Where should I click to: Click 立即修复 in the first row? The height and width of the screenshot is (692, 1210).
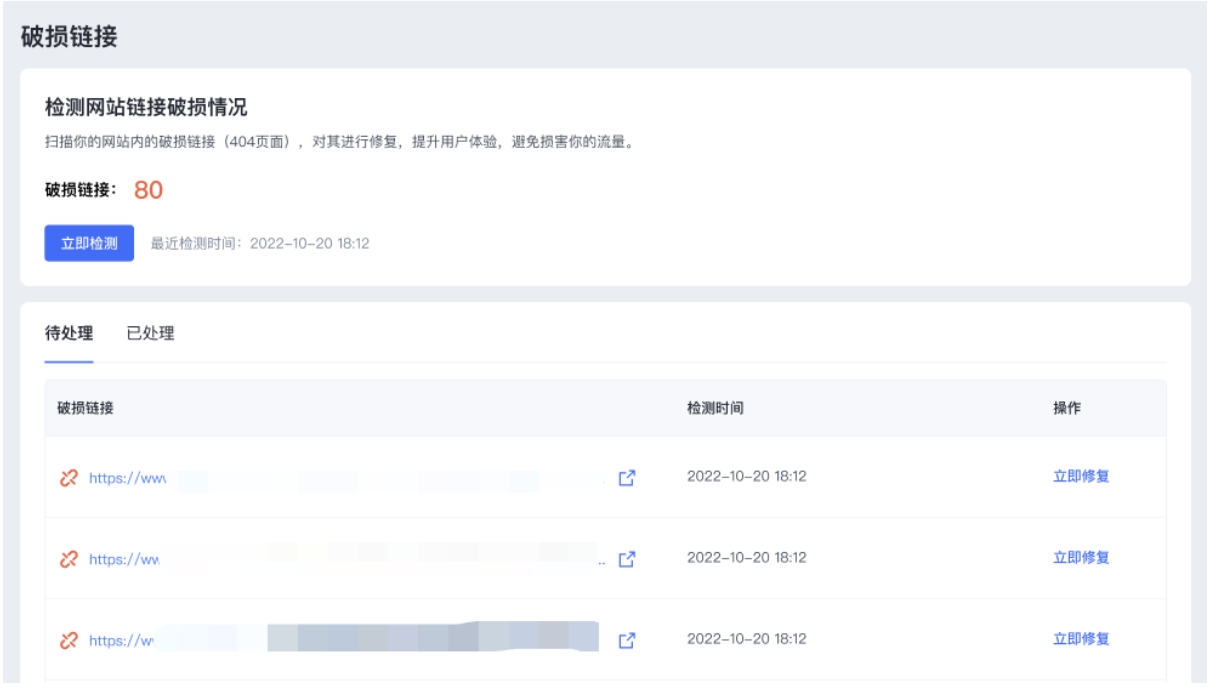(1080, 477)
